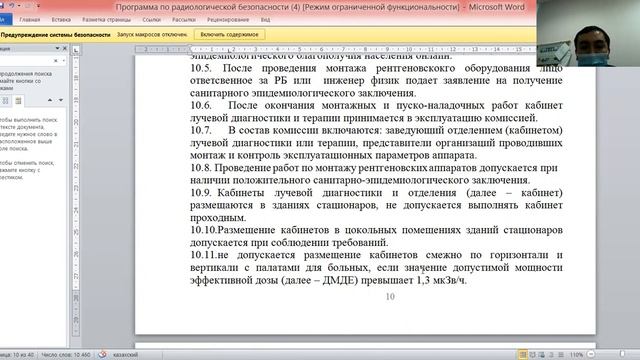Viewport: 640px width, 360px height.
Task: Click the word ДМДЕ in the document
Action: 338,280
